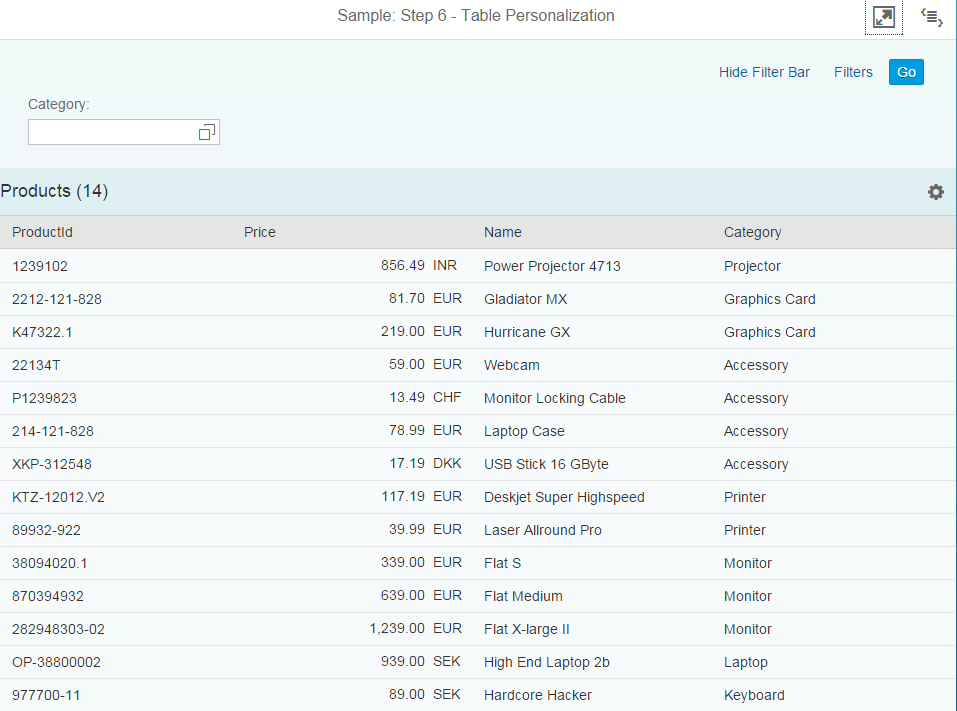Screen dimensions: 957x711
Task: Click the ProductId column header
Action: pyautogui.click(x=42, y=232)
